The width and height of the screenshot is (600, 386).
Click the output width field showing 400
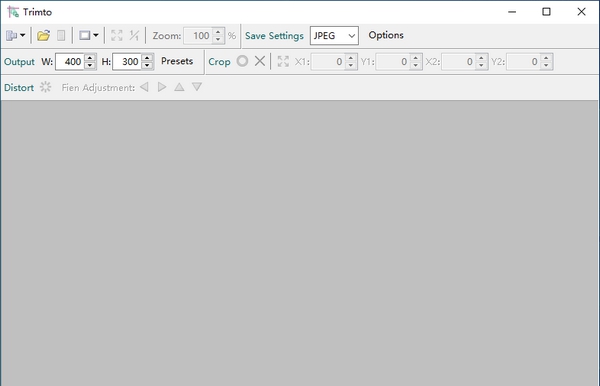click(69, 62)
